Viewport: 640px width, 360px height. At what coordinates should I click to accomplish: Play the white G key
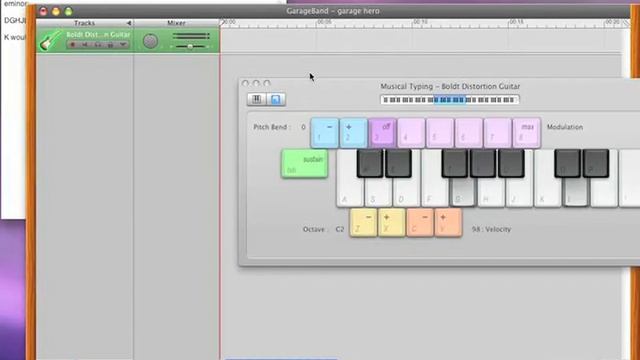[x=462, y=193]
